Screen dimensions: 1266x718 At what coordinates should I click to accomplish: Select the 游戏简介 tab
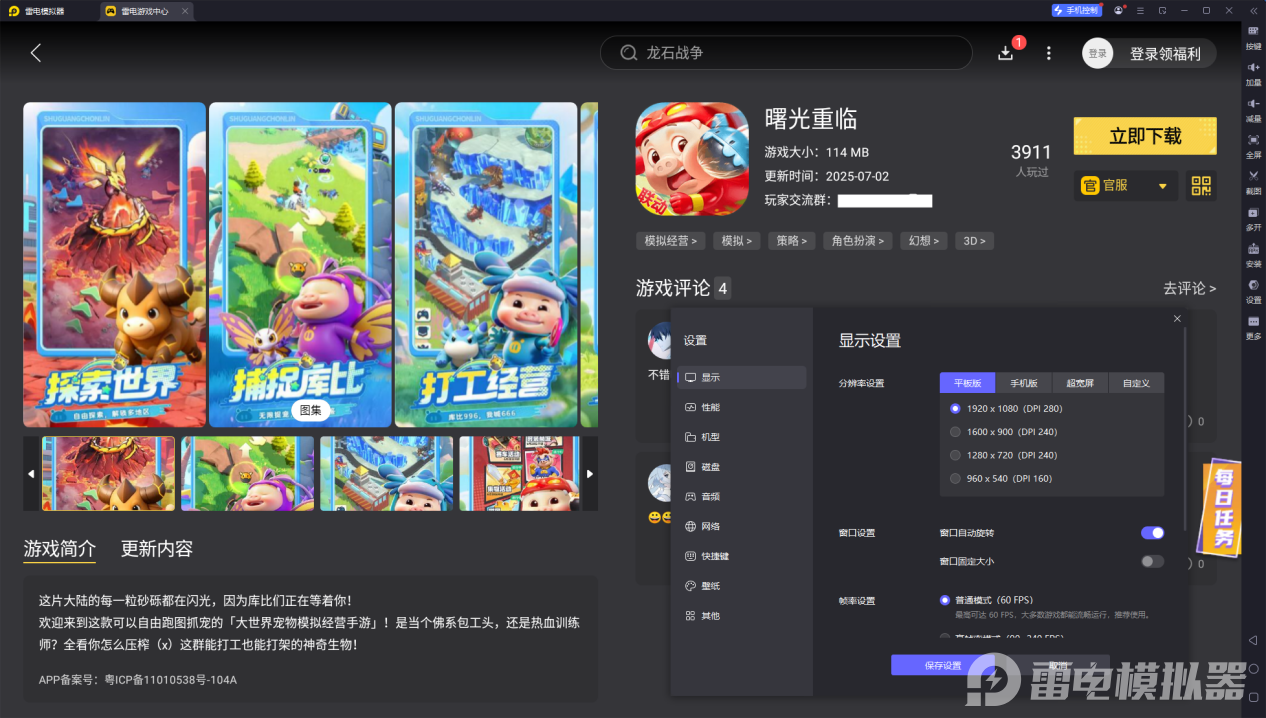point(60,549)
